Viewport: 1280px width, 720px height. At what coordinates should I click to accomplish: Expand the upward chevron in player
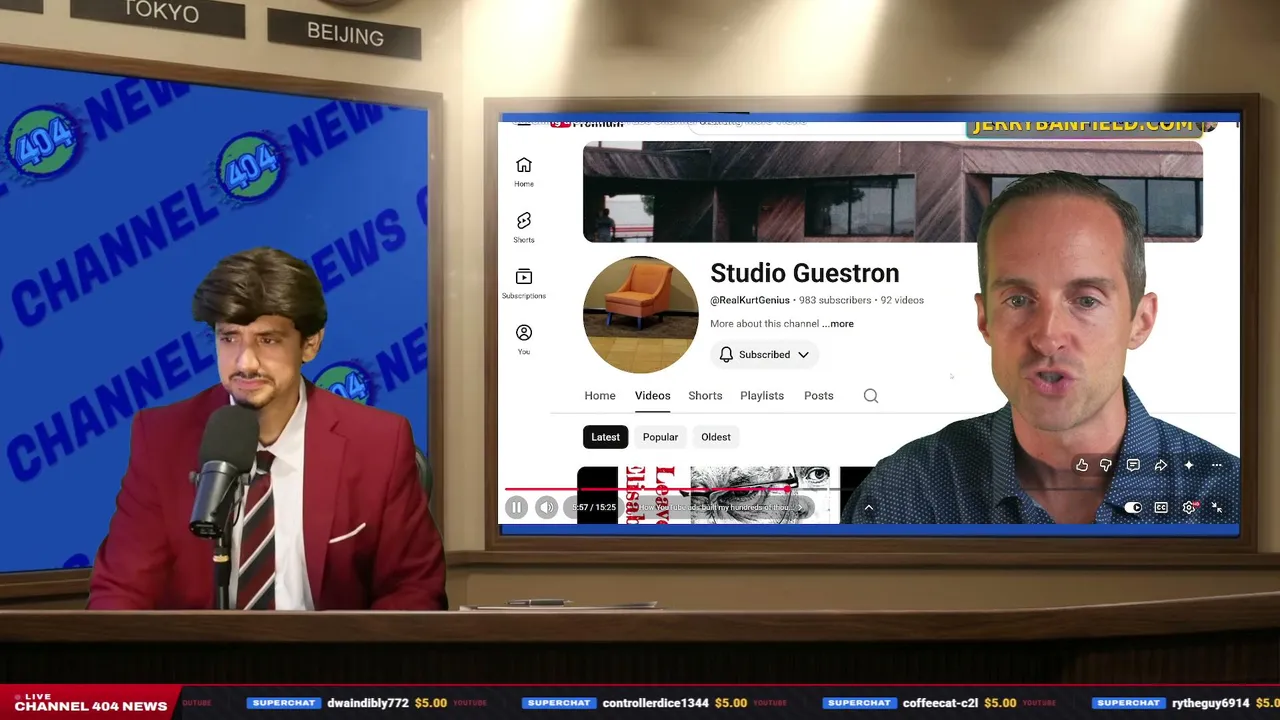click(868, 508)
